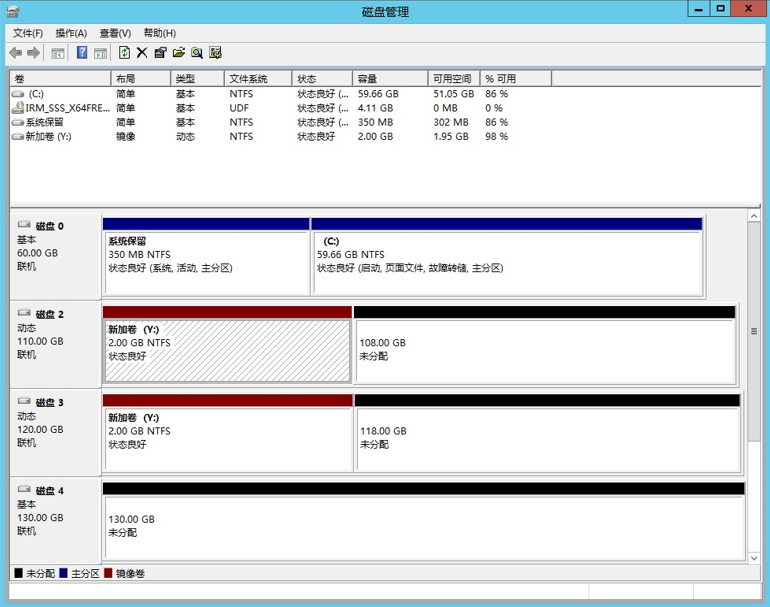Select the (C:) drive icon in volume list
Image resolution: width=770 pixels, height=607 pixels.
(x=18, y=94)
